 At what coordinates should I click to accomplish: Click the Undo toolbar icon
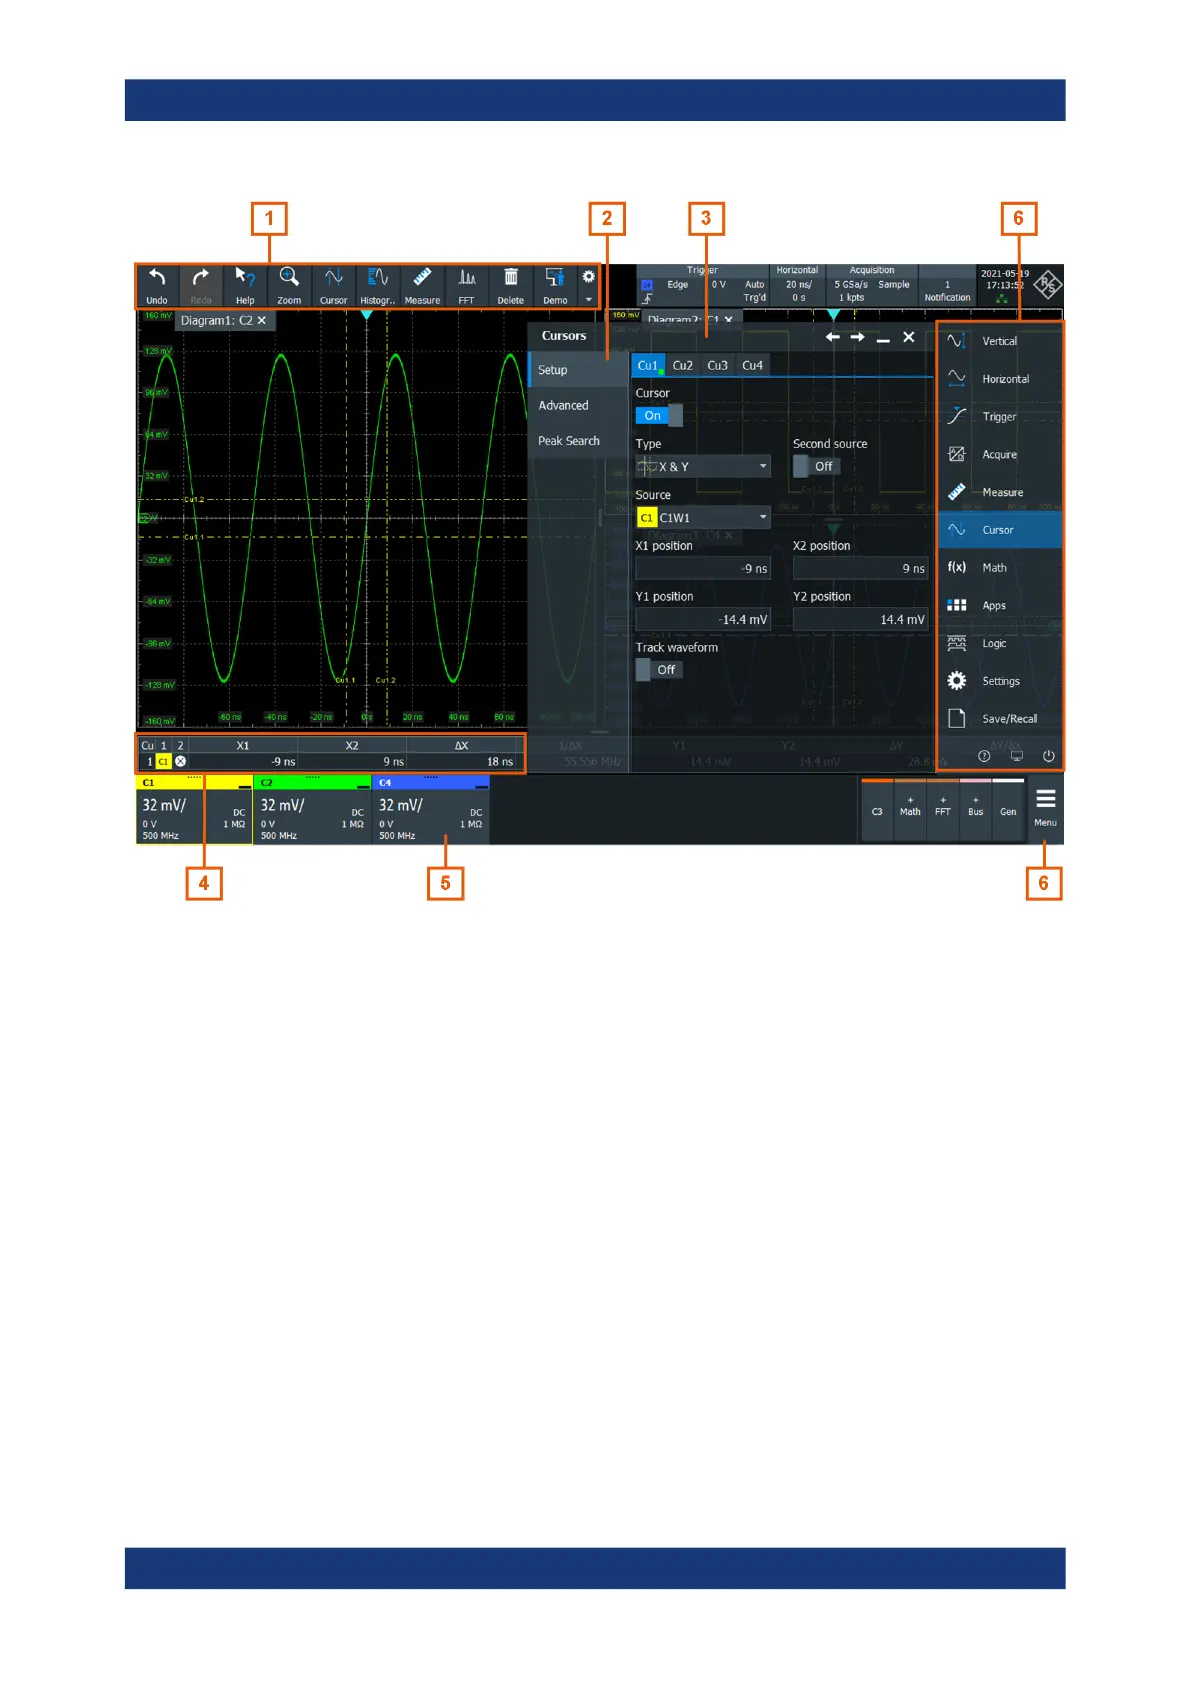tap(157, 286)
